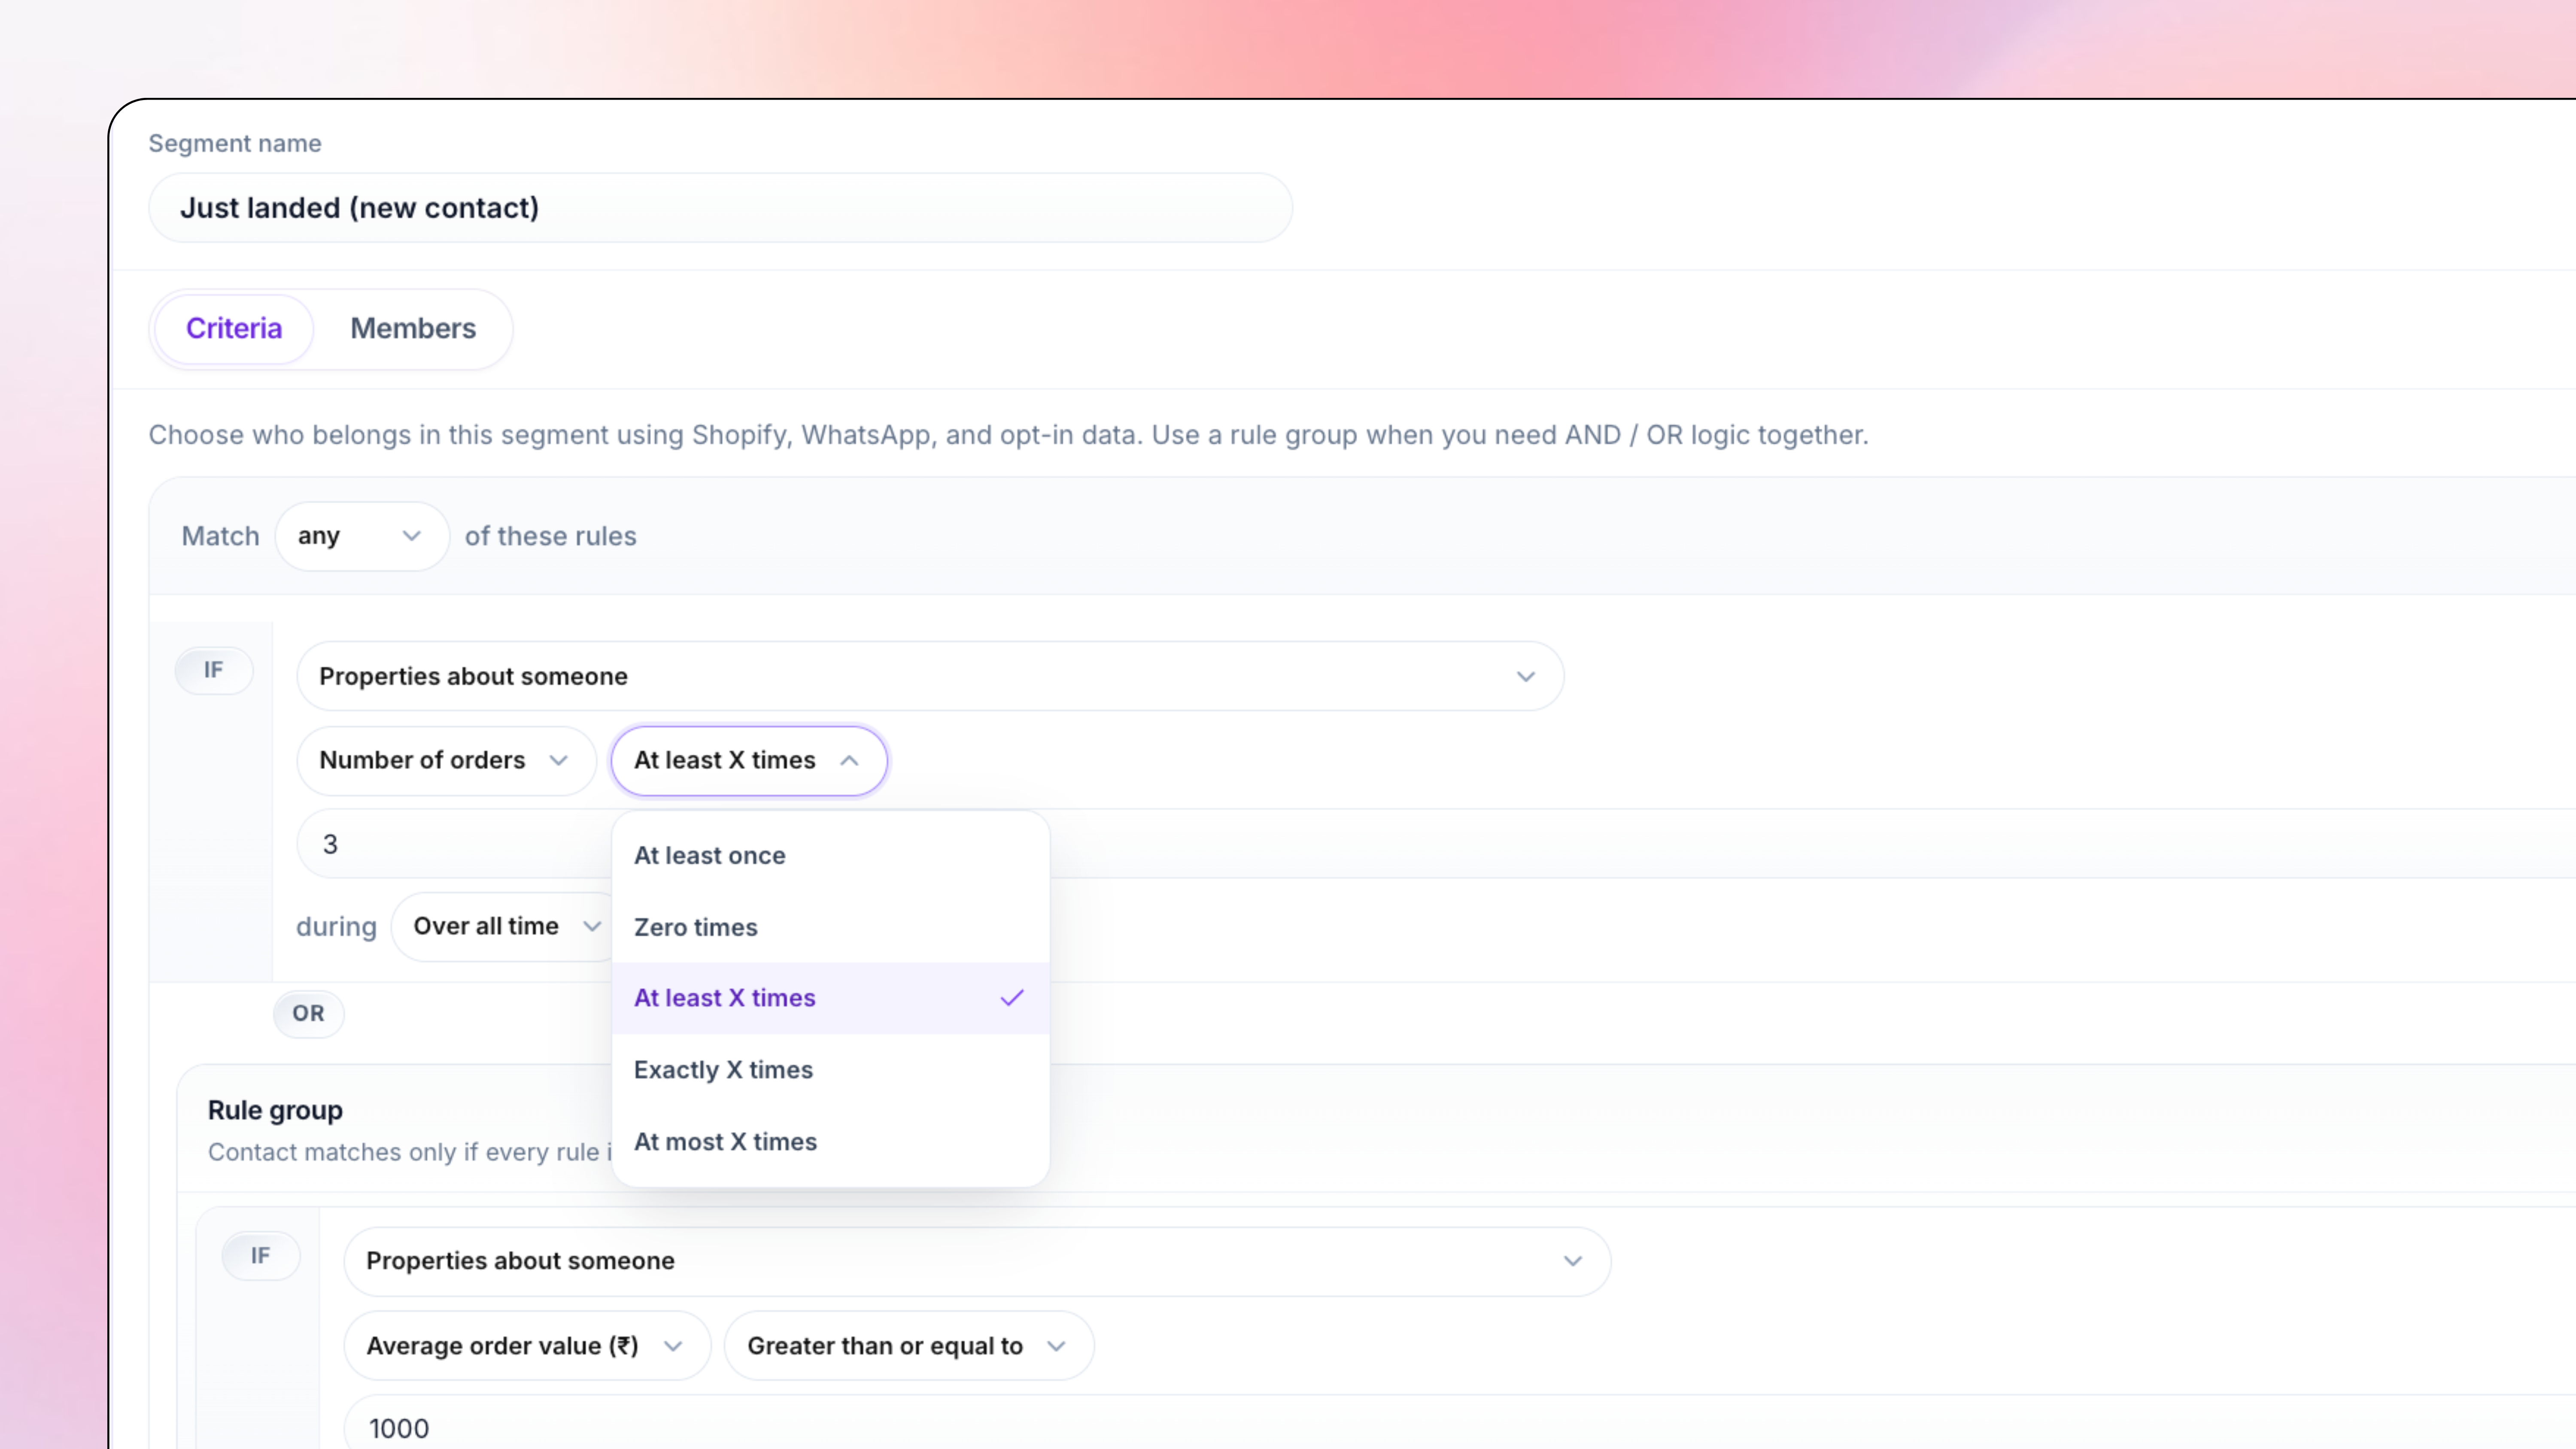Expand the first Properties about someone dropdown
Screen dimensions: 2576x1449
[930, 676]
